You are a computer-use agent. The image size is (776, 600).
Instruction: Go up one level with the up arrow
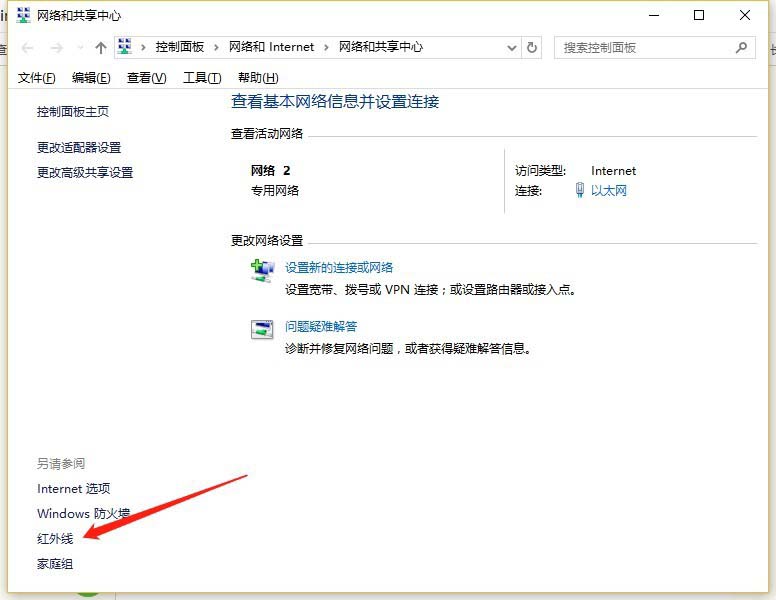click(x=101, y=48)
